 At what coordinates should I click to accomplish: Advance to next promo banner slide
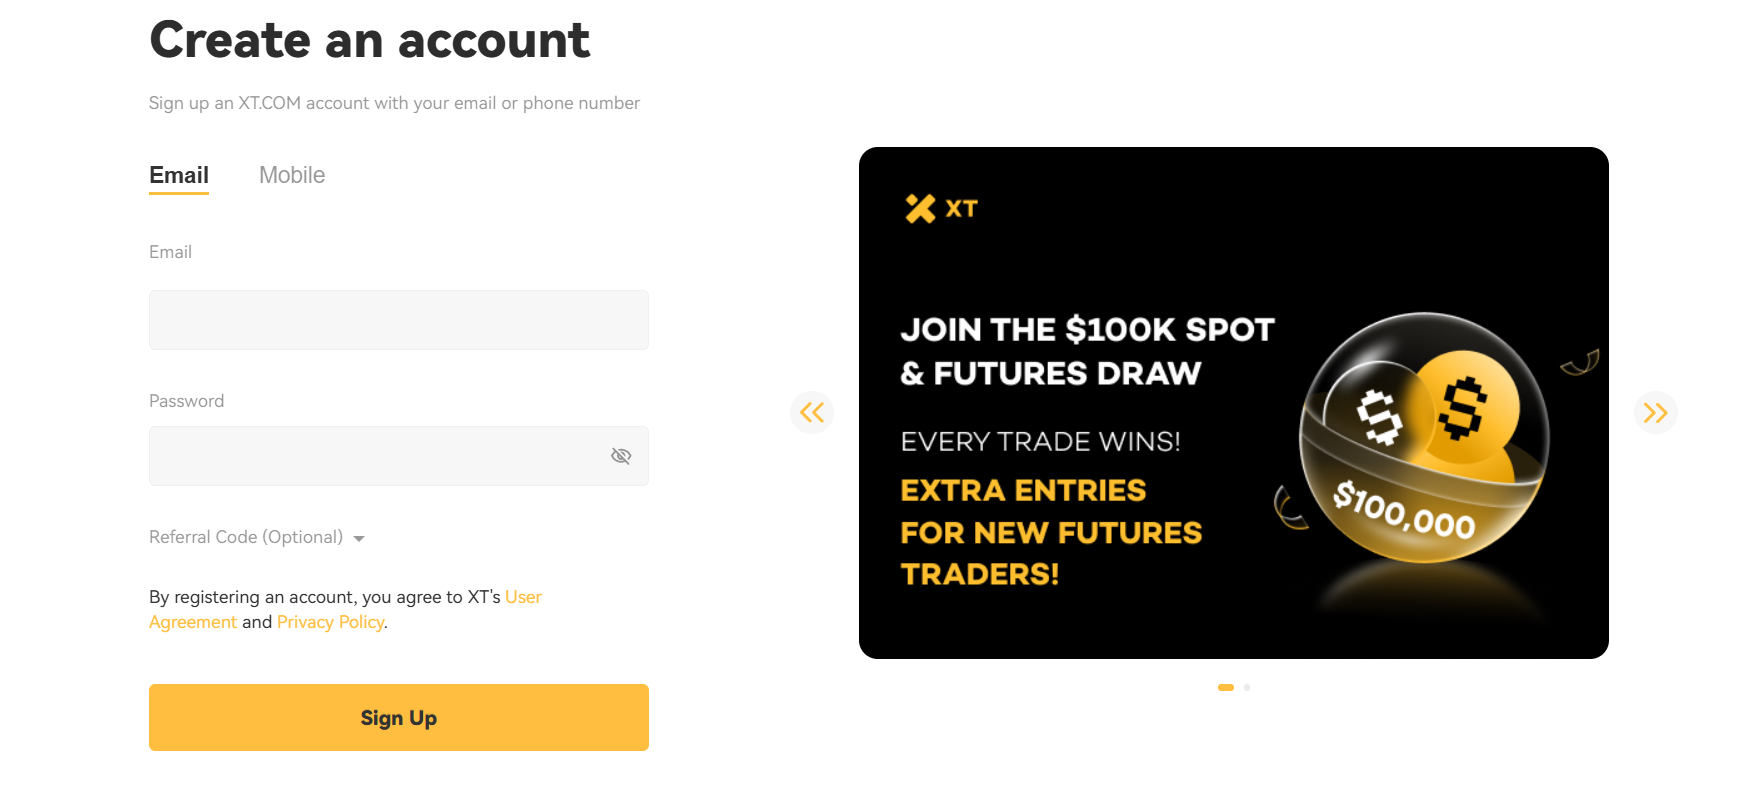click(x=1655, y=412)
